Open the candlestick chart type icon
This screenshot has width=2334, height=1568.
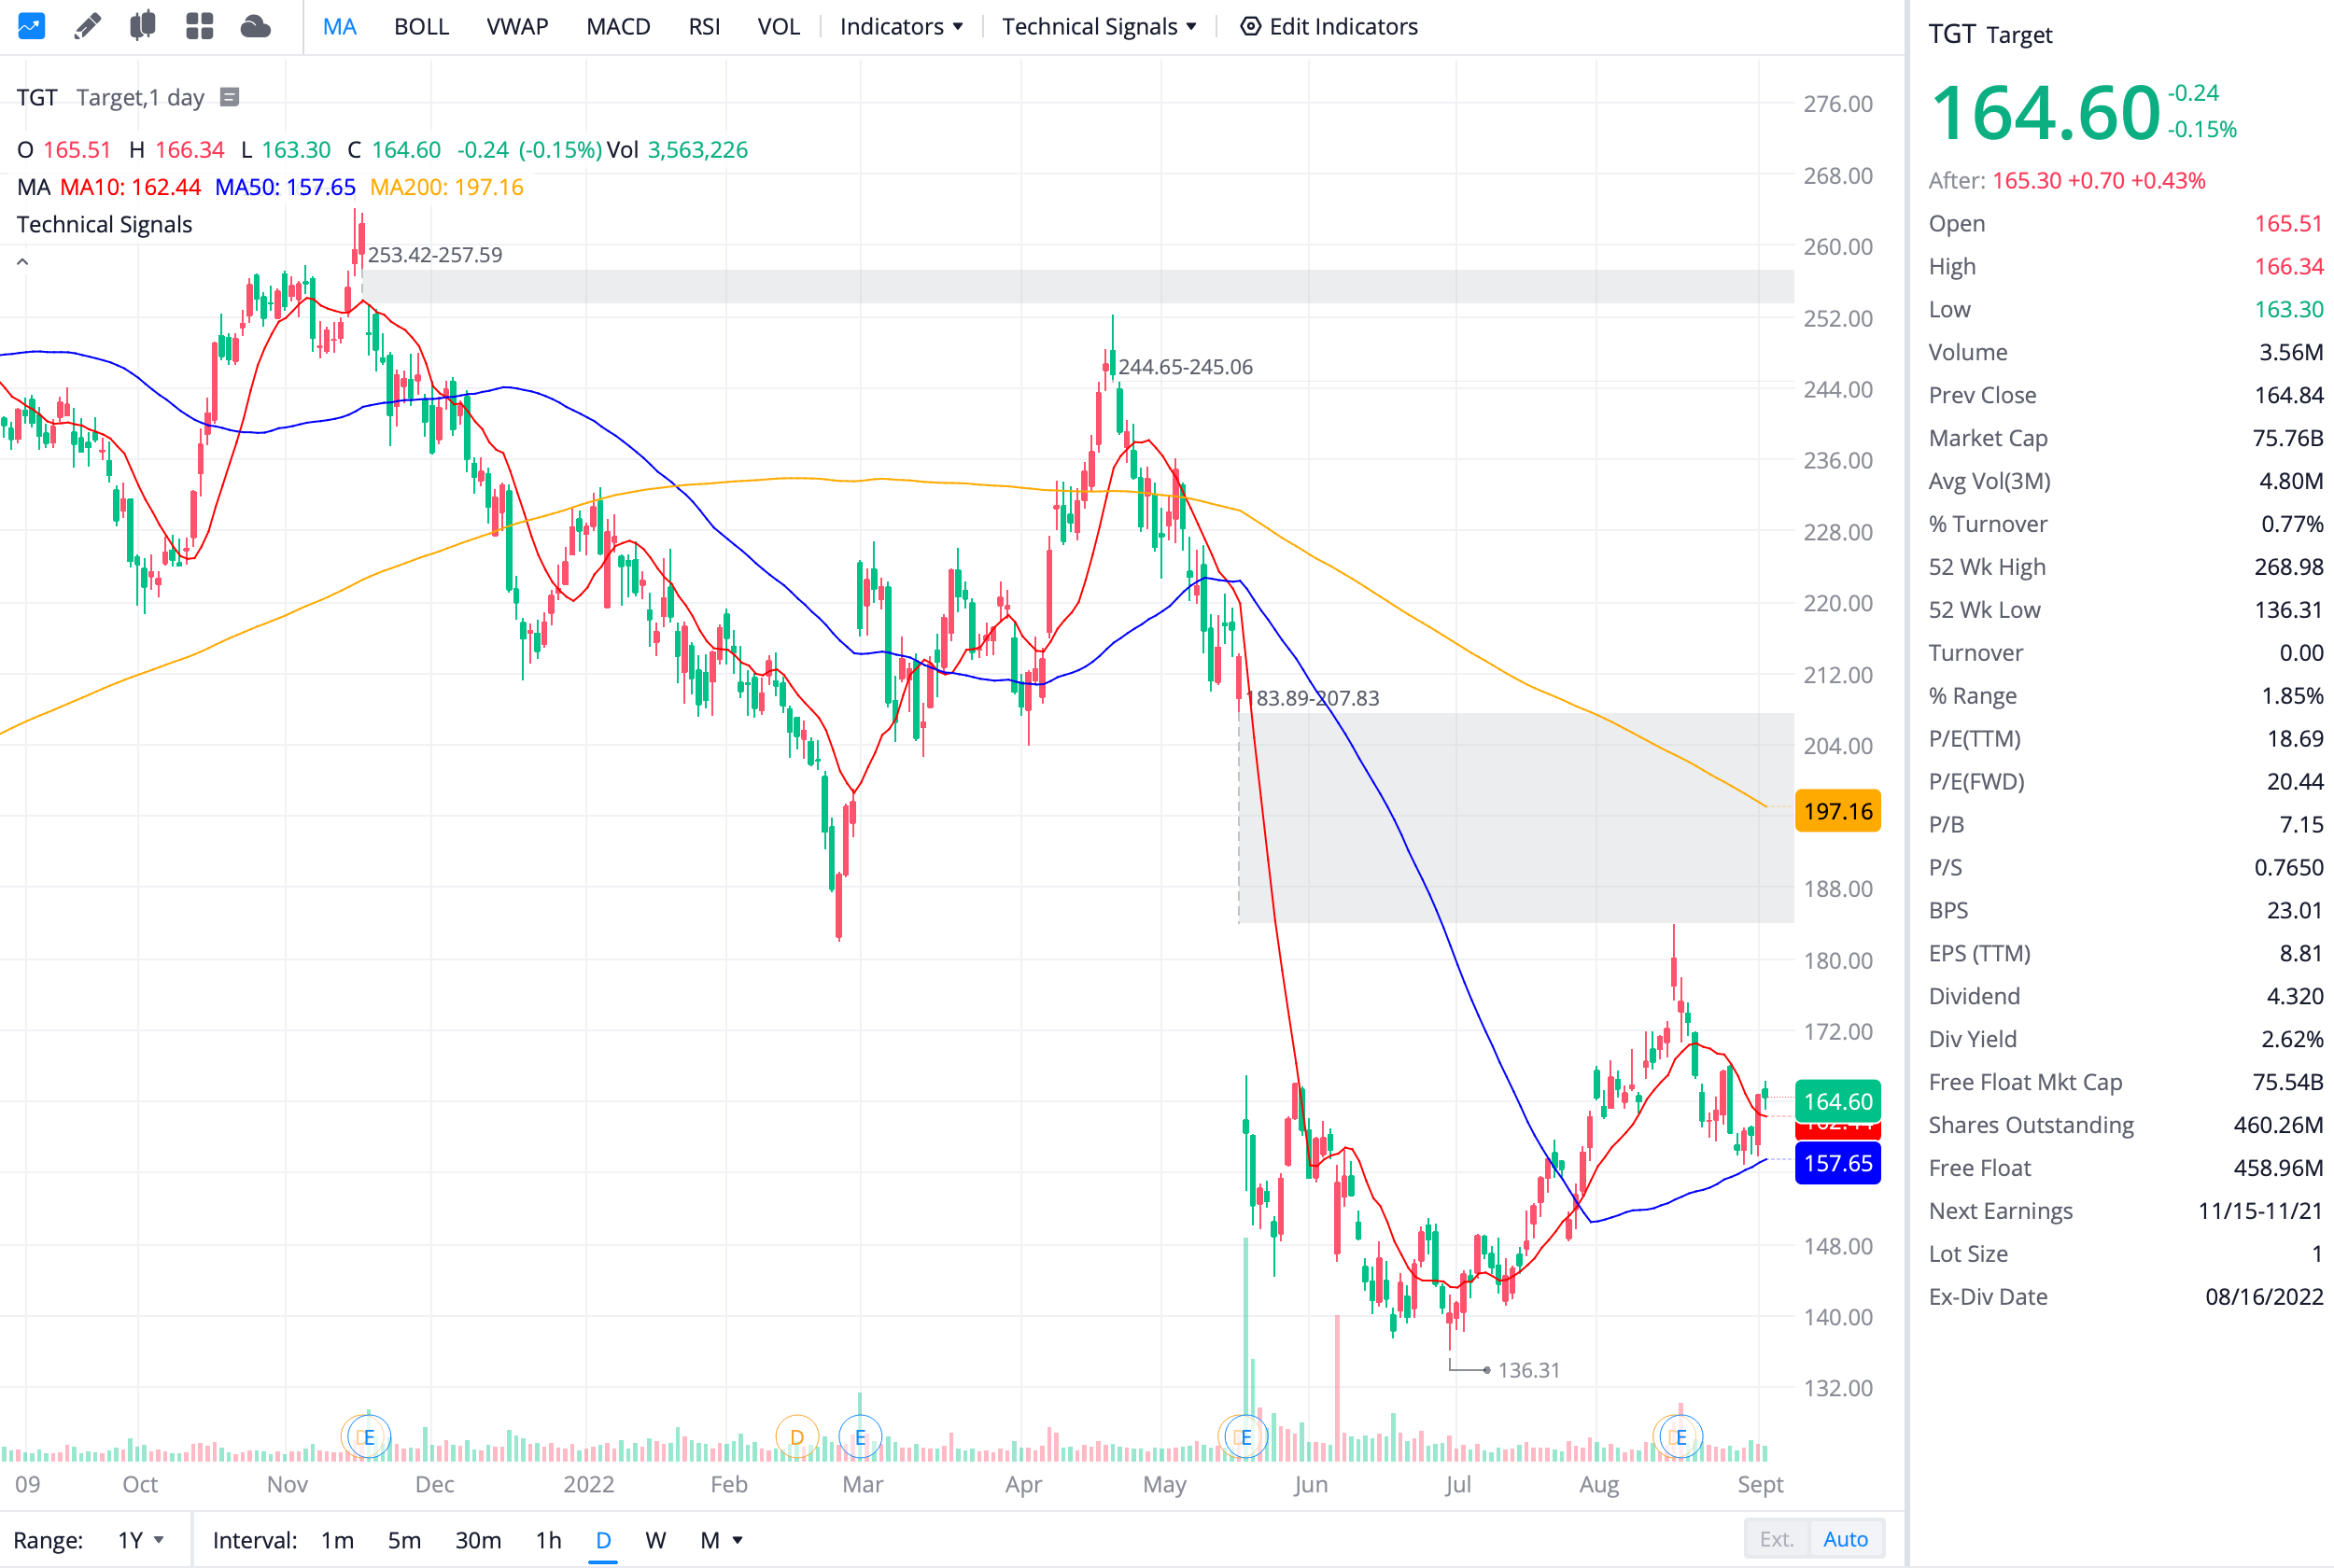(143, 26)
